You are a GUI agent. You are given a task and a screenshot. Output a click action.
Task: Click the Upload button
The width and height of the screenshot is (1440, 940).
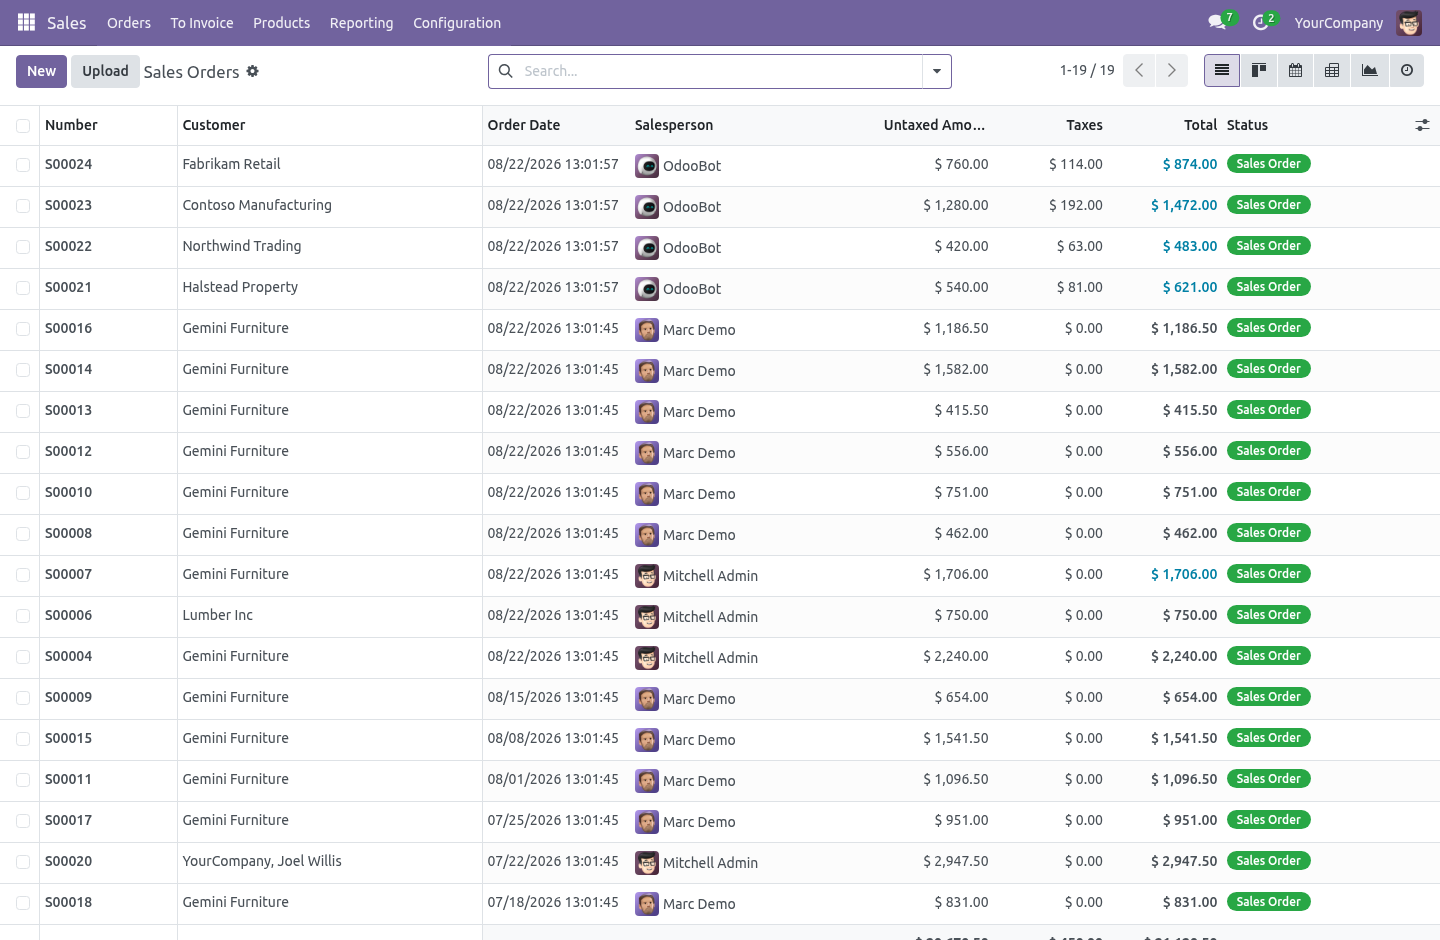coord(105,71)
